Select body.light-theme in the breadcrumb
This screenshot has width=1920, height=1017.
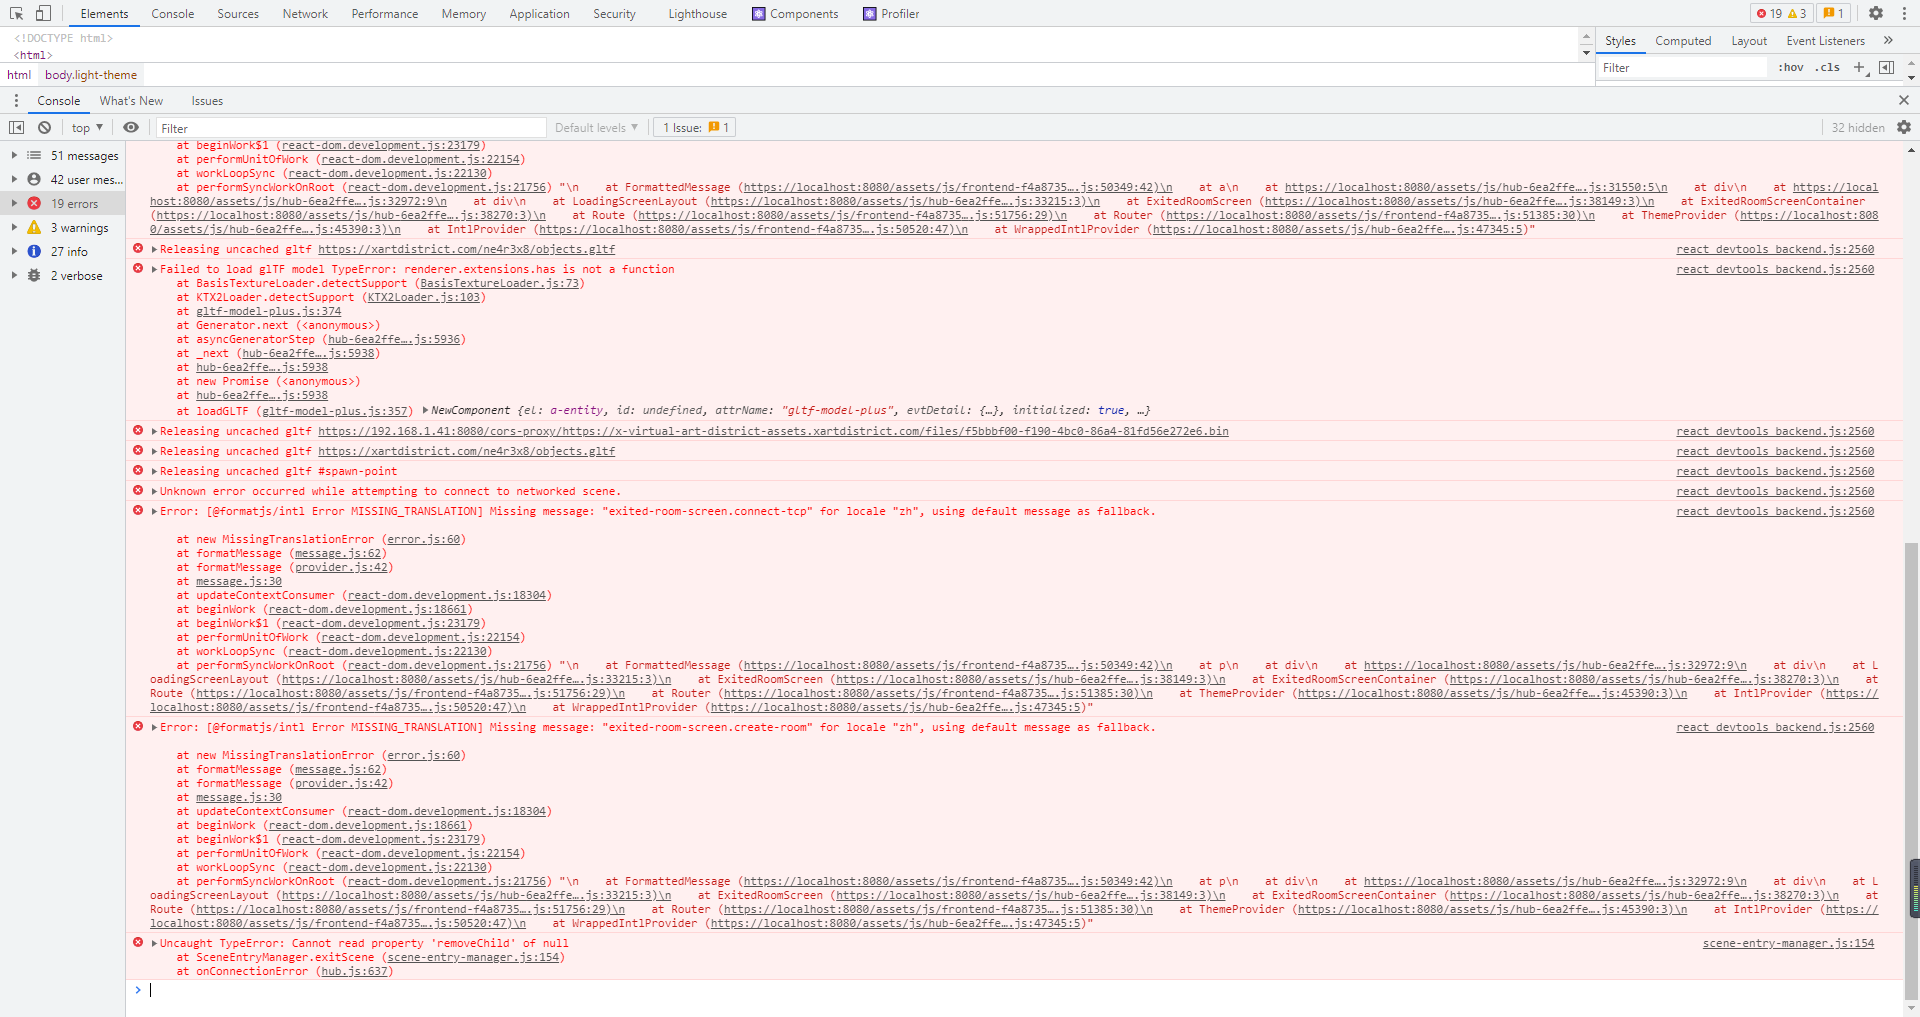pyautogui.click(x=91, y=75)
